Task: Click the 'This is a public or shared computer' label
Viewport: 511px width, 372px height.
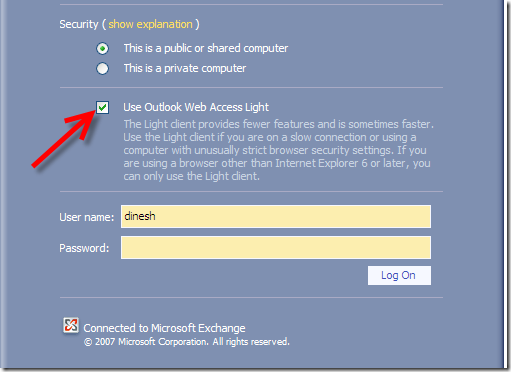Action: tap(206, 48)
